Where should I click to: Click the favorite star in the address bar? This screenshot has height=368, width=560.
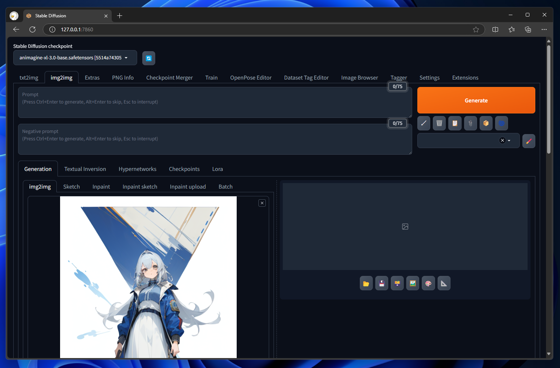pyautogui.click(x=476, y=30)
